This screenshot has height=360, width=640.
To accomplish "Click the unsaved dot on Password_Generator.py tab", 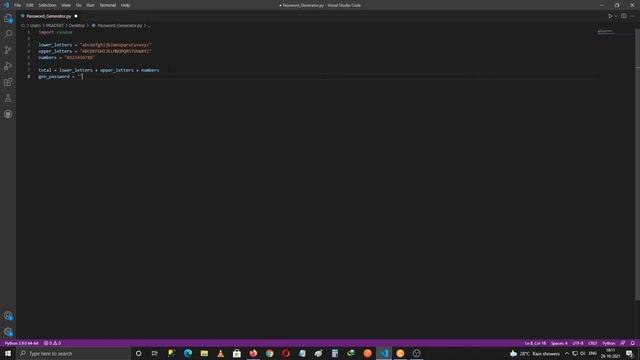I will tap(76, 16).
